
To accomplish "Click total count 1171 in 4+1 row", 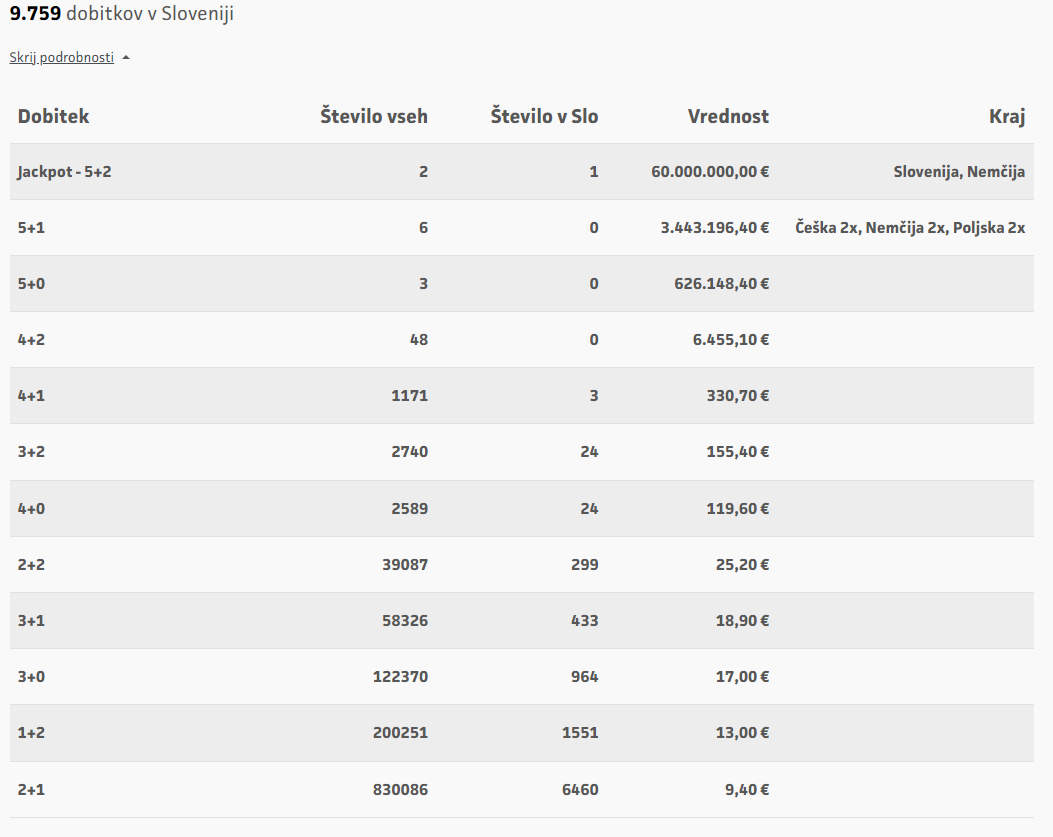I will [409, 396].
